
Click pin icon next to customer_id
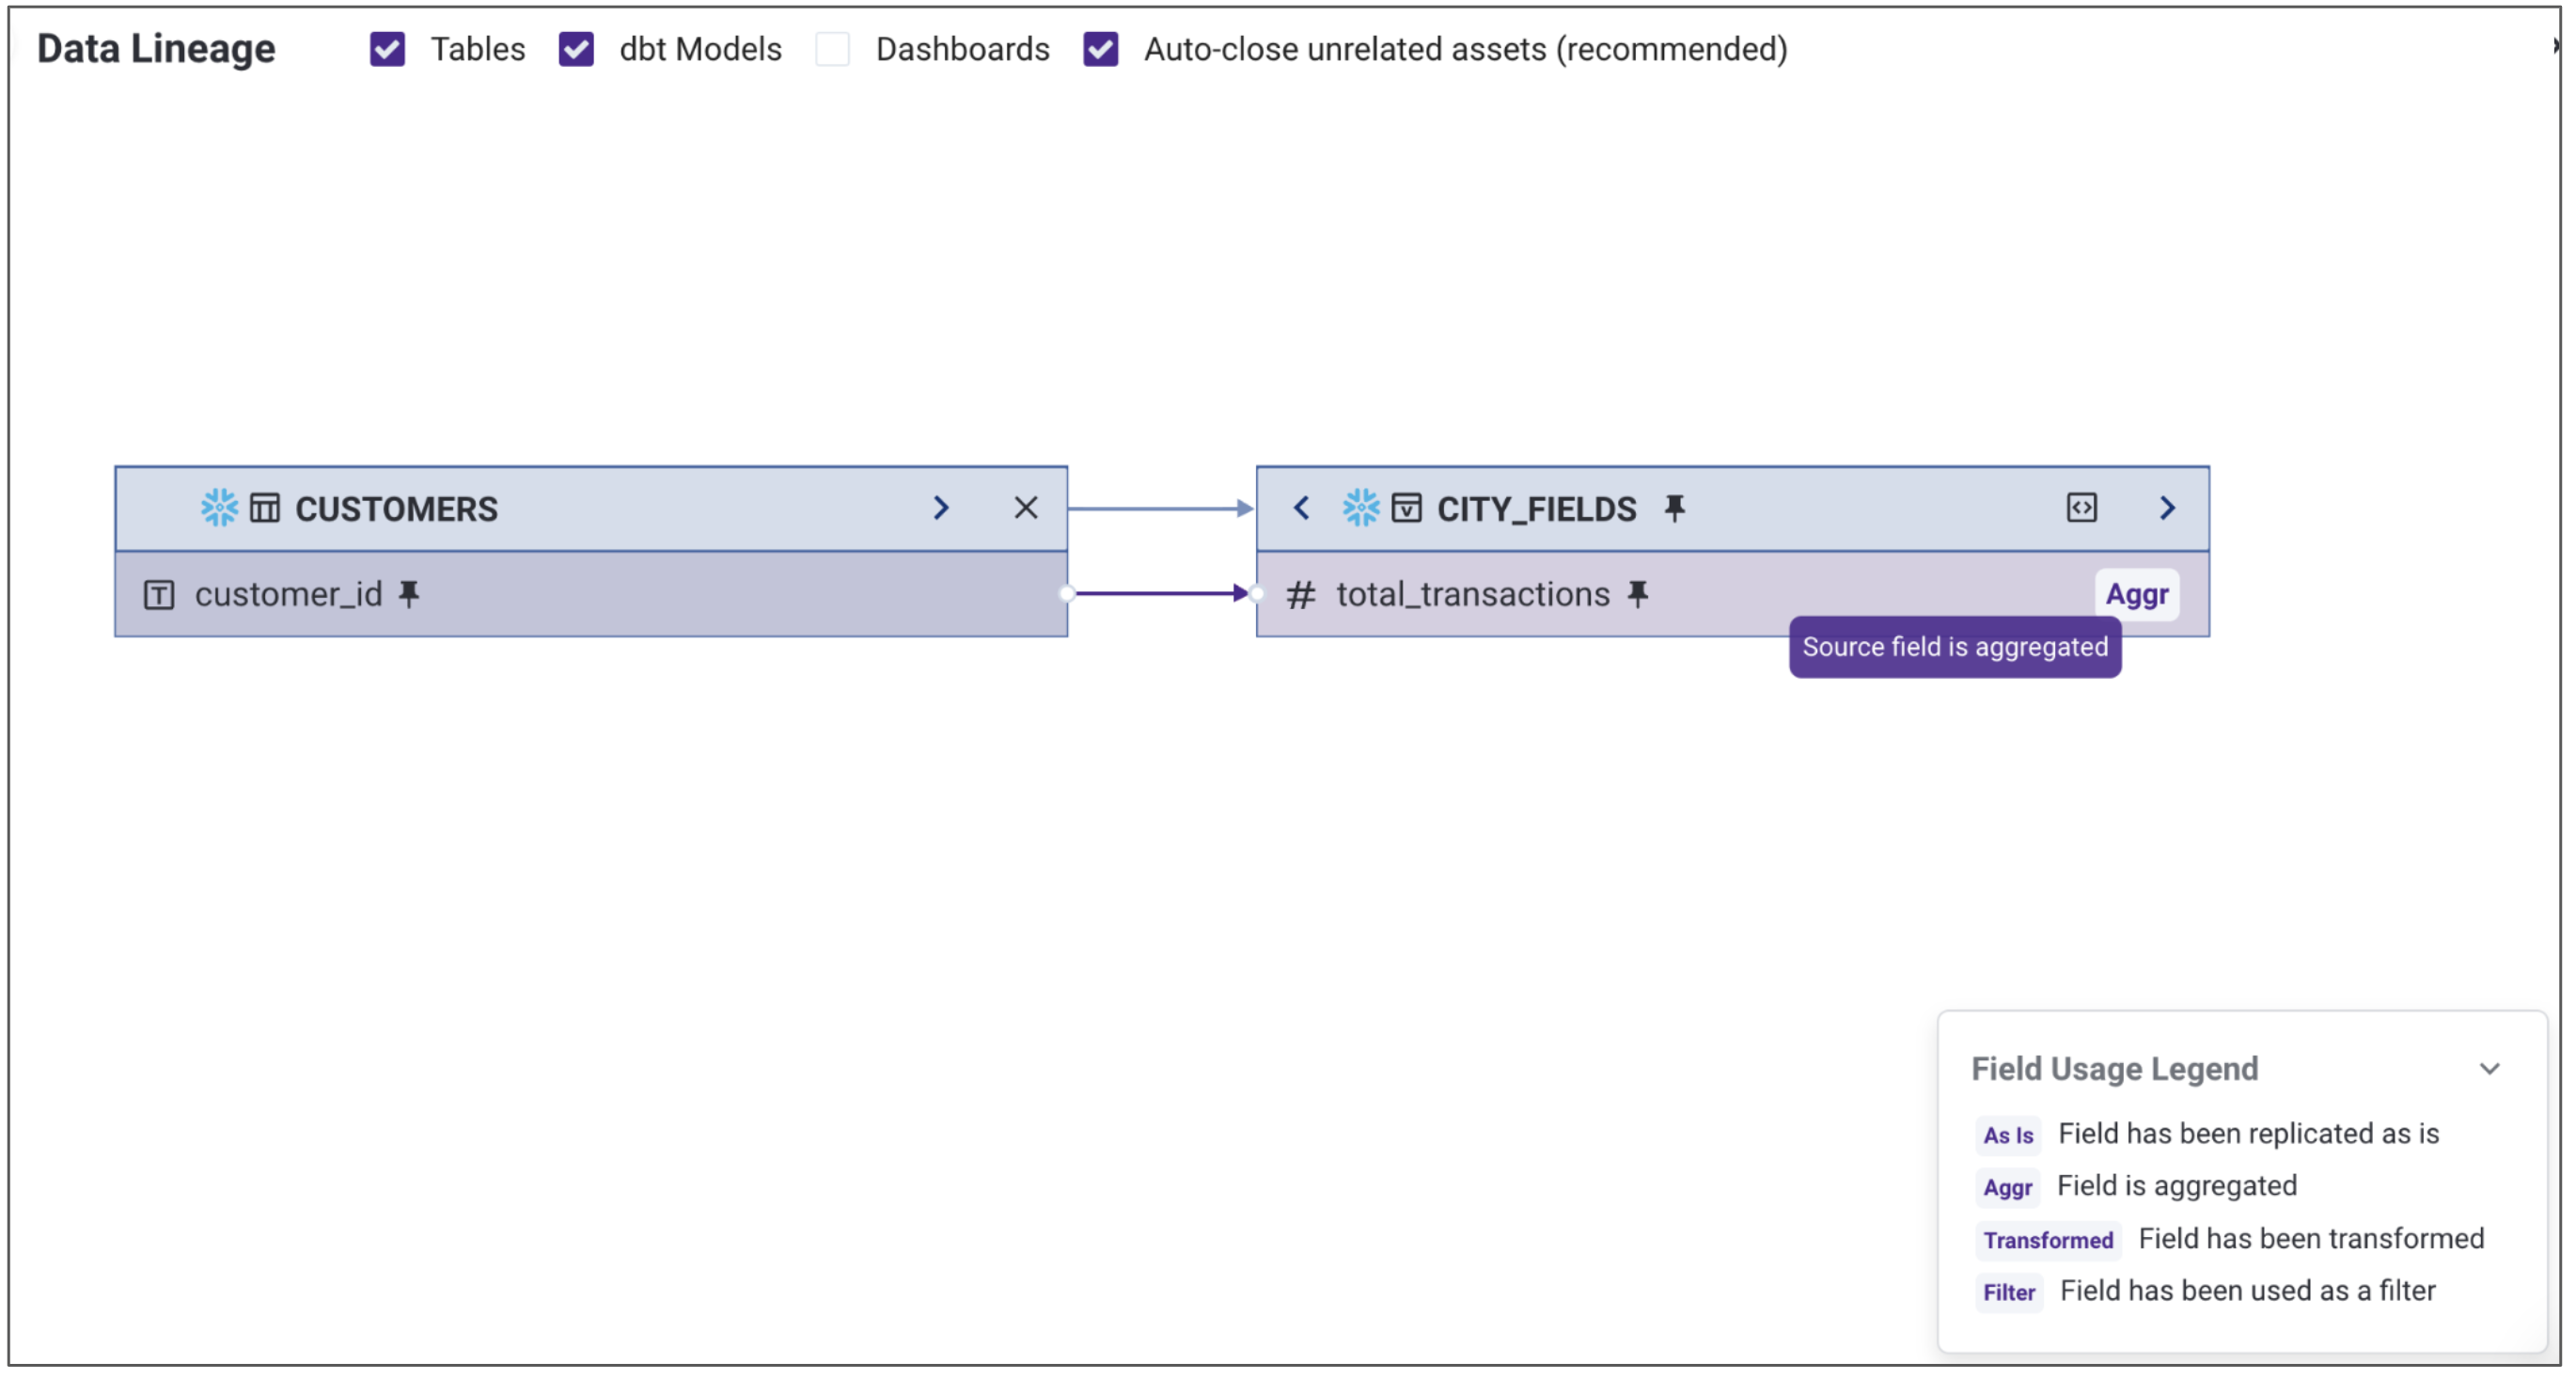click(409, 594)
